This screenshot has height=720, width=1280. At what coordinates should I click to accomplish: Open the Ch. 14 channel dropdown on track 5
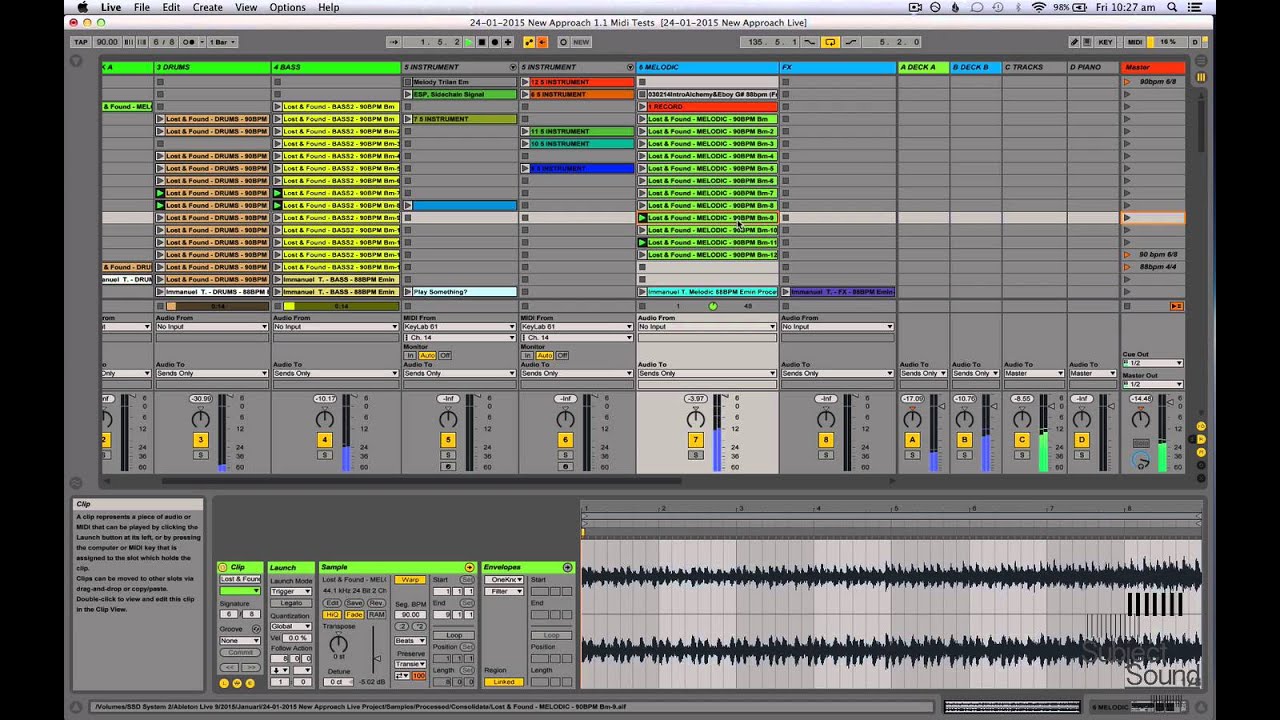[x=460, y=338]
